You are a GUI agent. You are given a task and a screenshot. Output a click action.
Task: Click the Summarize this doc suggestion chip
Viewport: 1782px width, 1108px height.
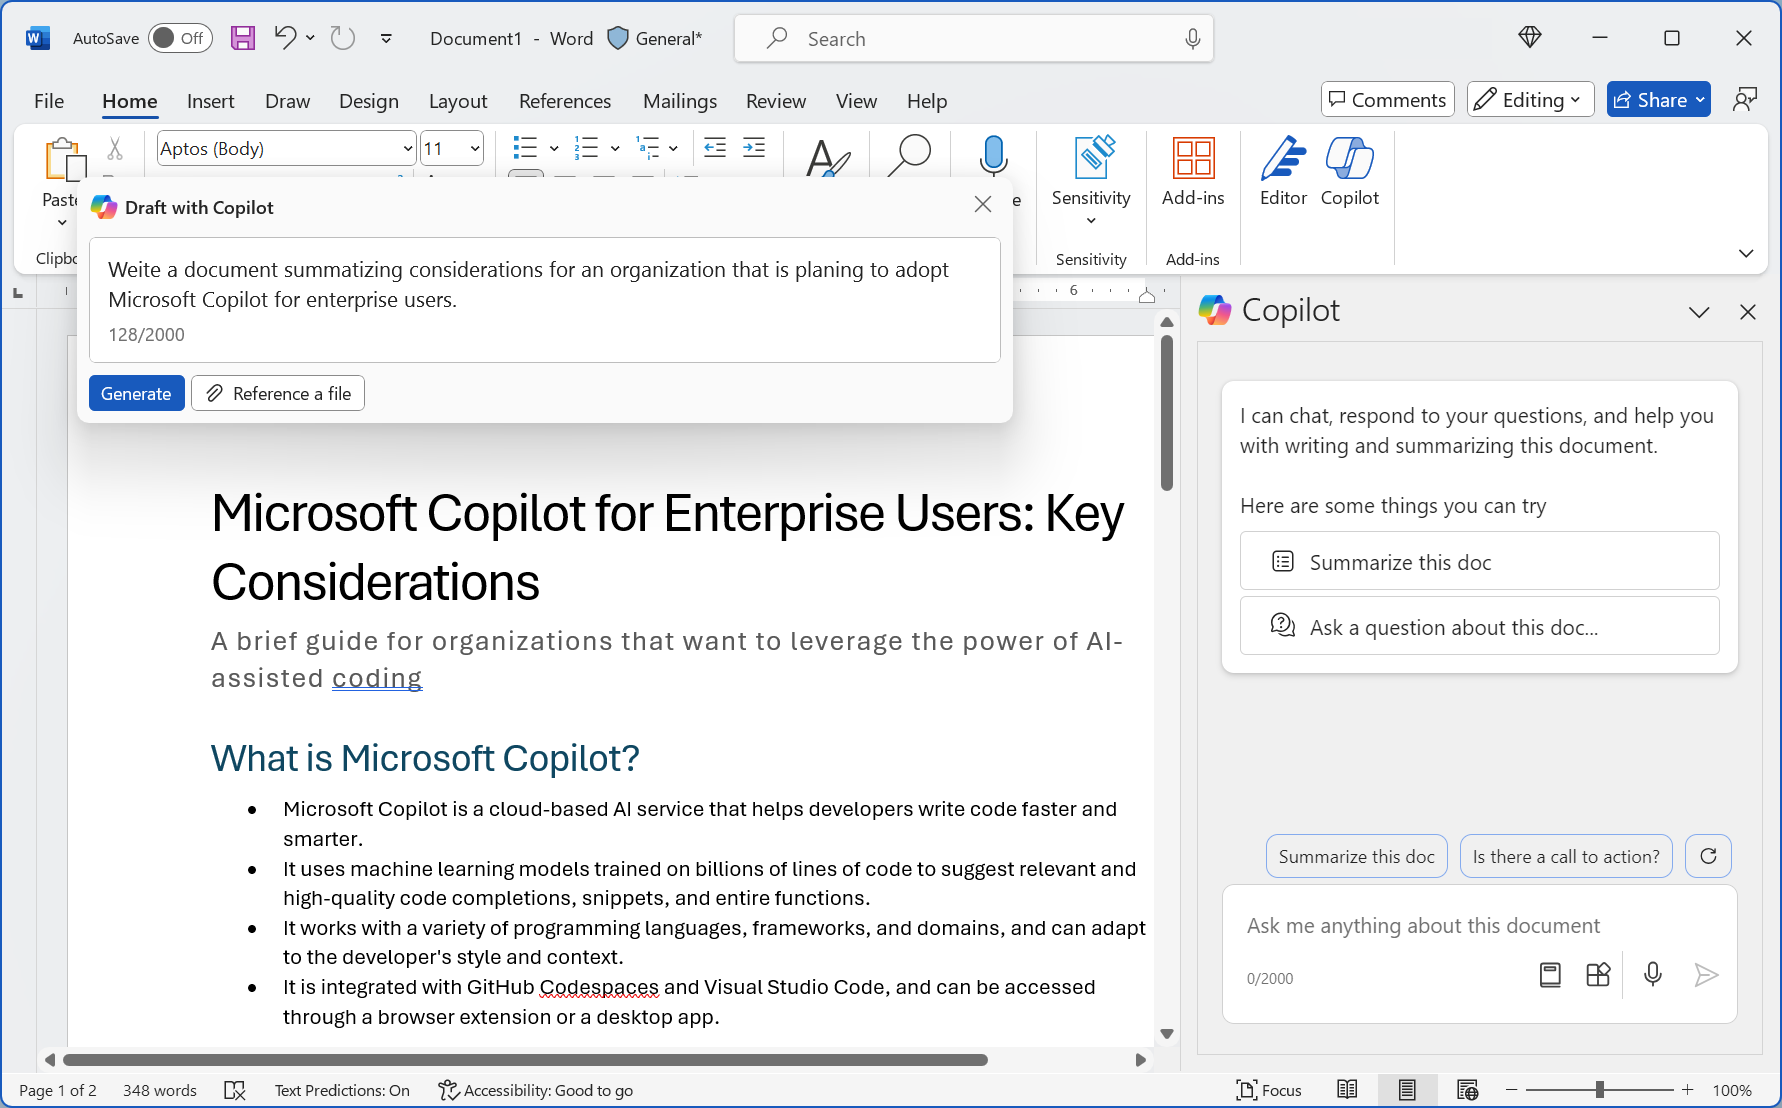pos(1356,856)
